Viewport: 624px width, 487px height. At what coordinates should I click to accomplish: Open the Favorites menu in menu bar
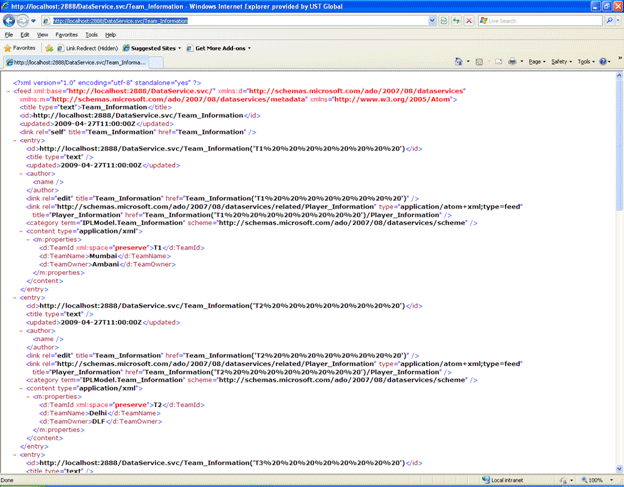point(66,35)
